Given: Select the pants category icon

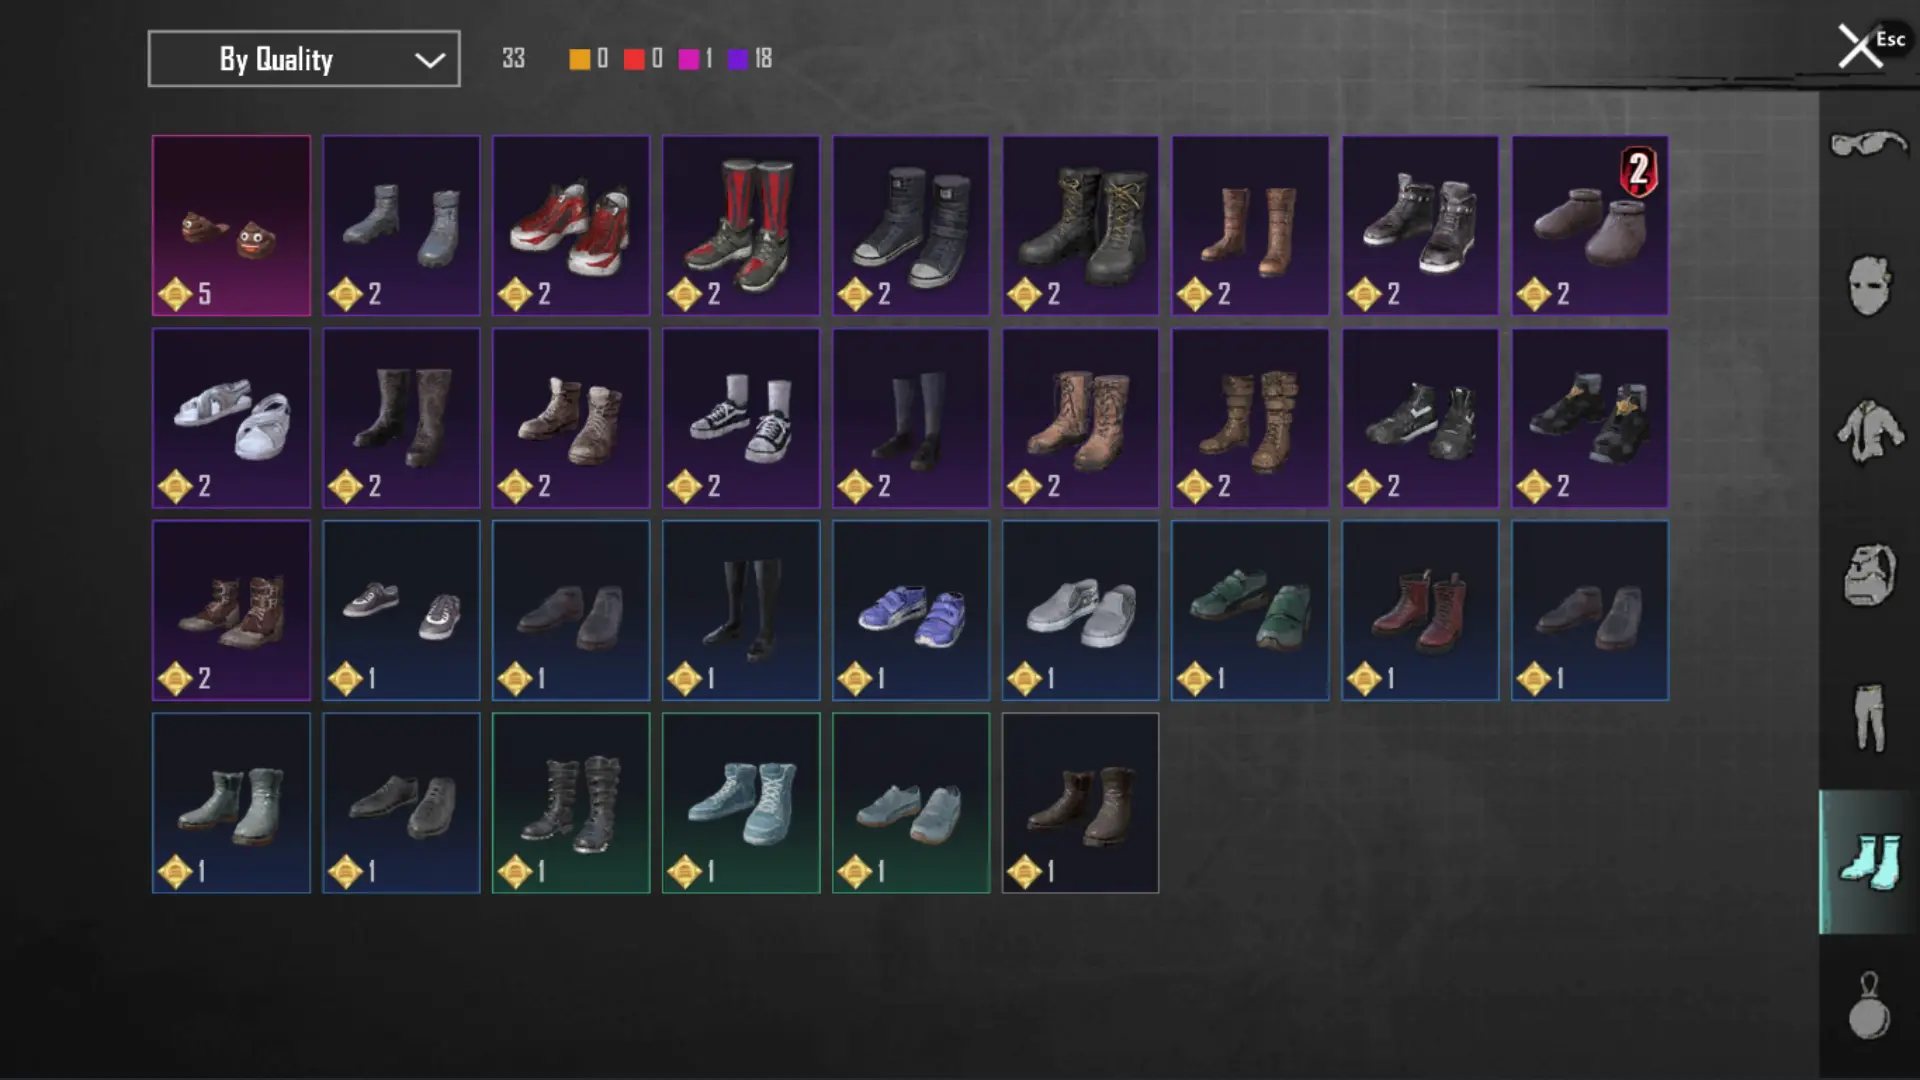Looking at the screenshot, I should click(1868, 718).
